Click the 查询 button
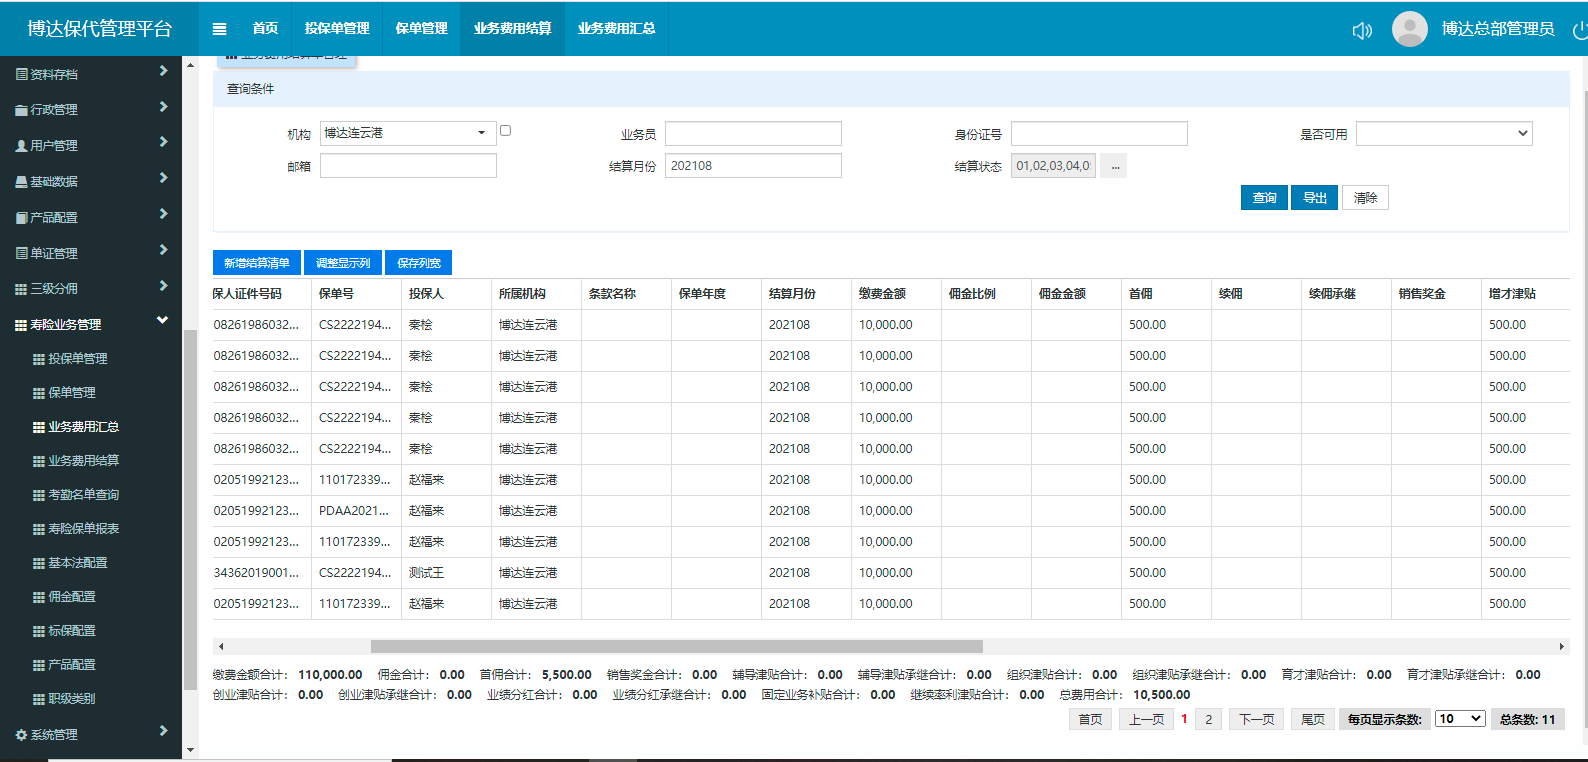Screen dimensions: 1588x762 (1264, 198)
